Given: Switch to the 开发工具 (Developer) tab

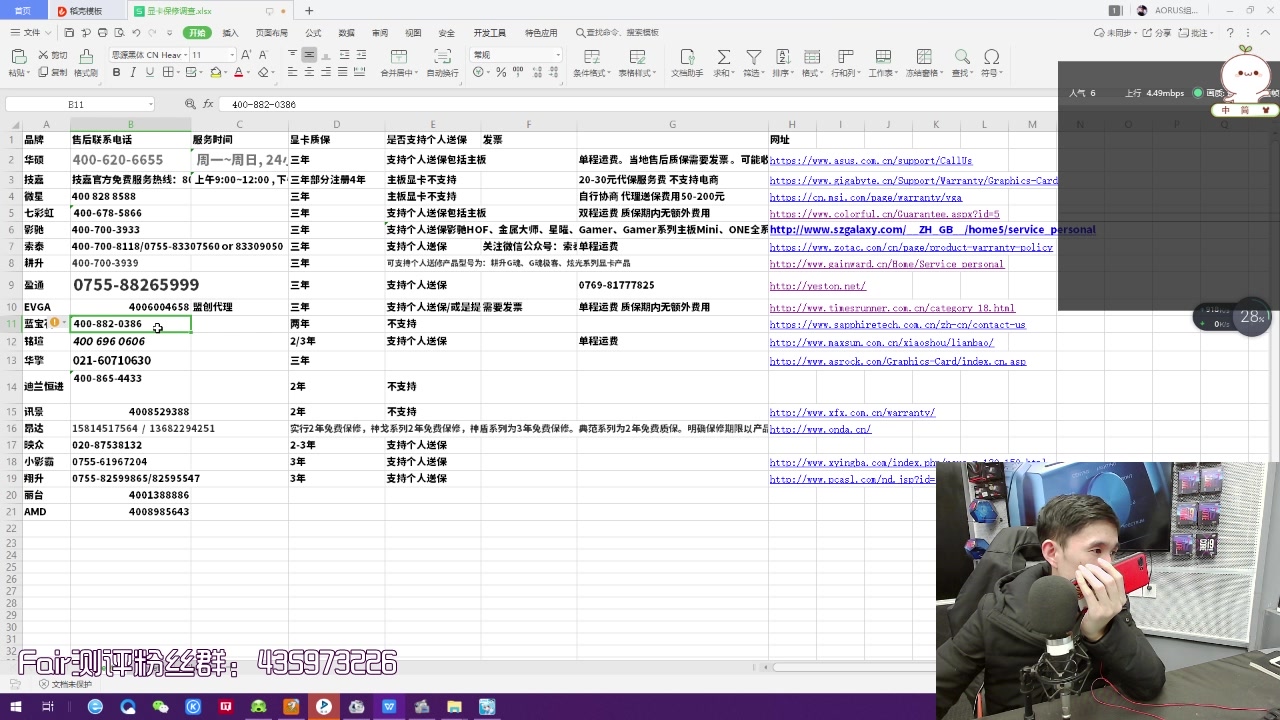Looking at the screenshot, I should click(x=489, y=33).
